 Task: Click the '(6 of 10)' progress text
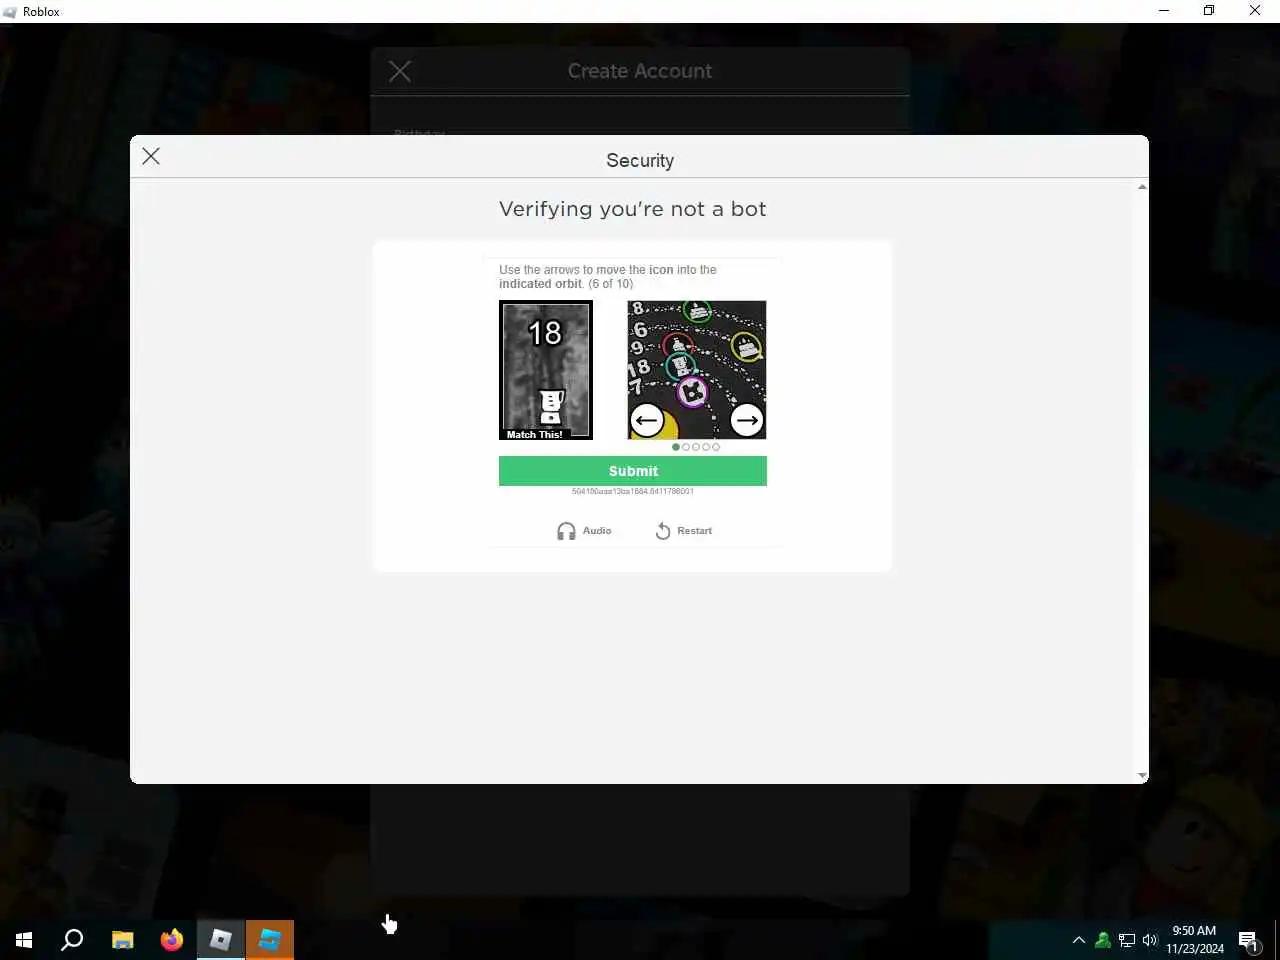(611, 284)
